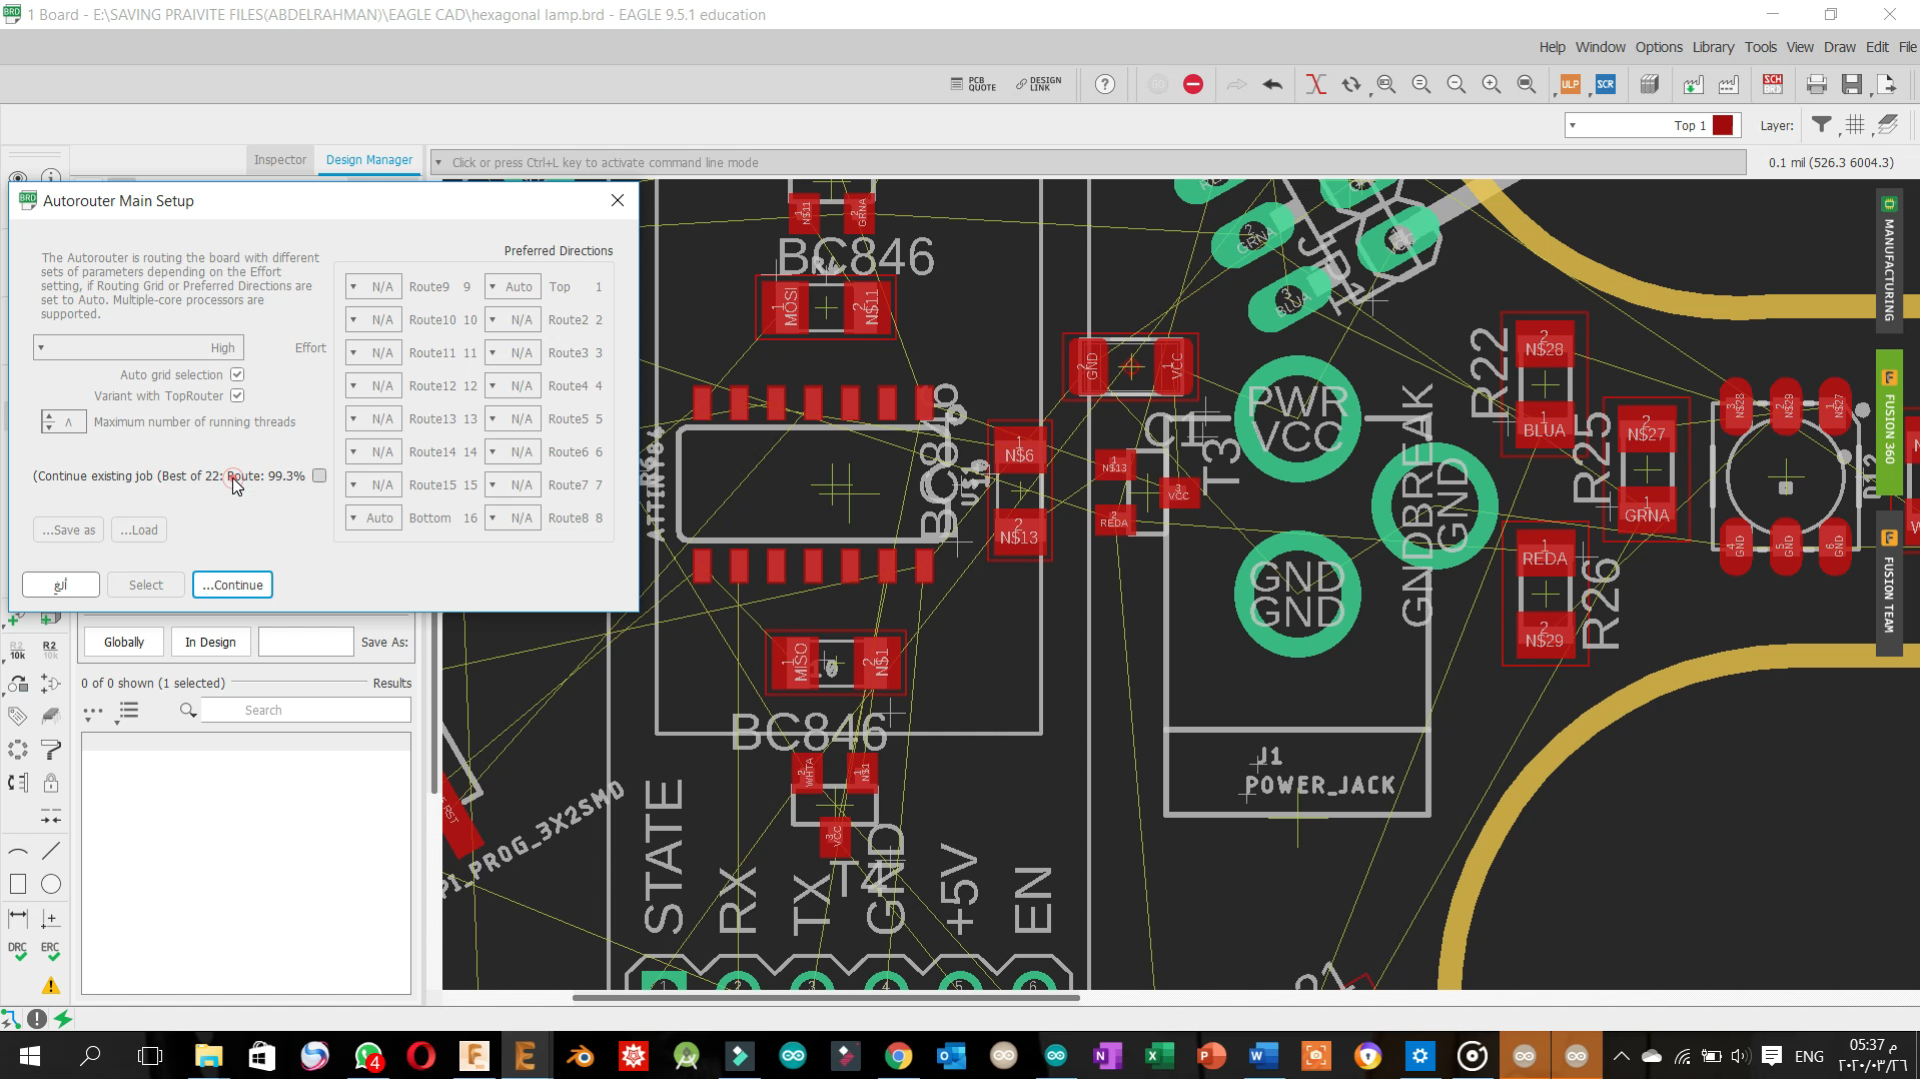Click the red Stop command icon
Viewport: 1920px width, 1080px height.
pyautogui.click(x=1193, y=84)
